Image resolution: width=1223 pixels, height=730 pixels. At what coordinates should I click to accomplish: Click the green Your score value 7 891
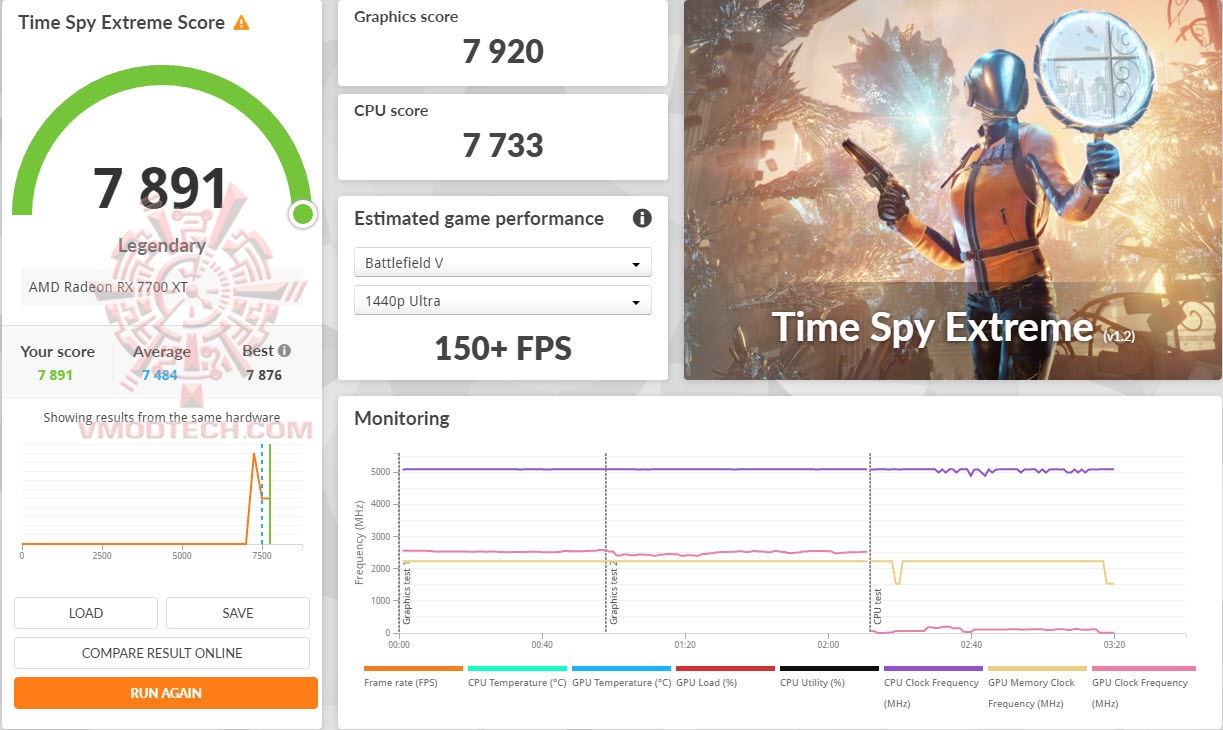pos(55,375)
